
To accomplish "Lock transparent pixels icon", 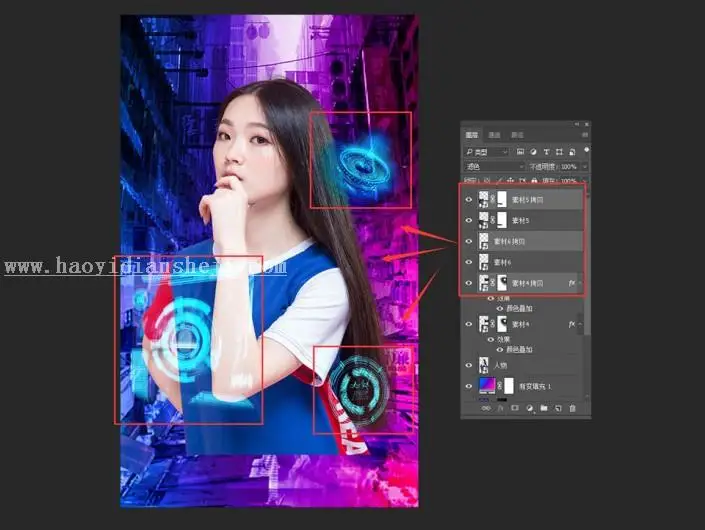I will pos(487,180).
